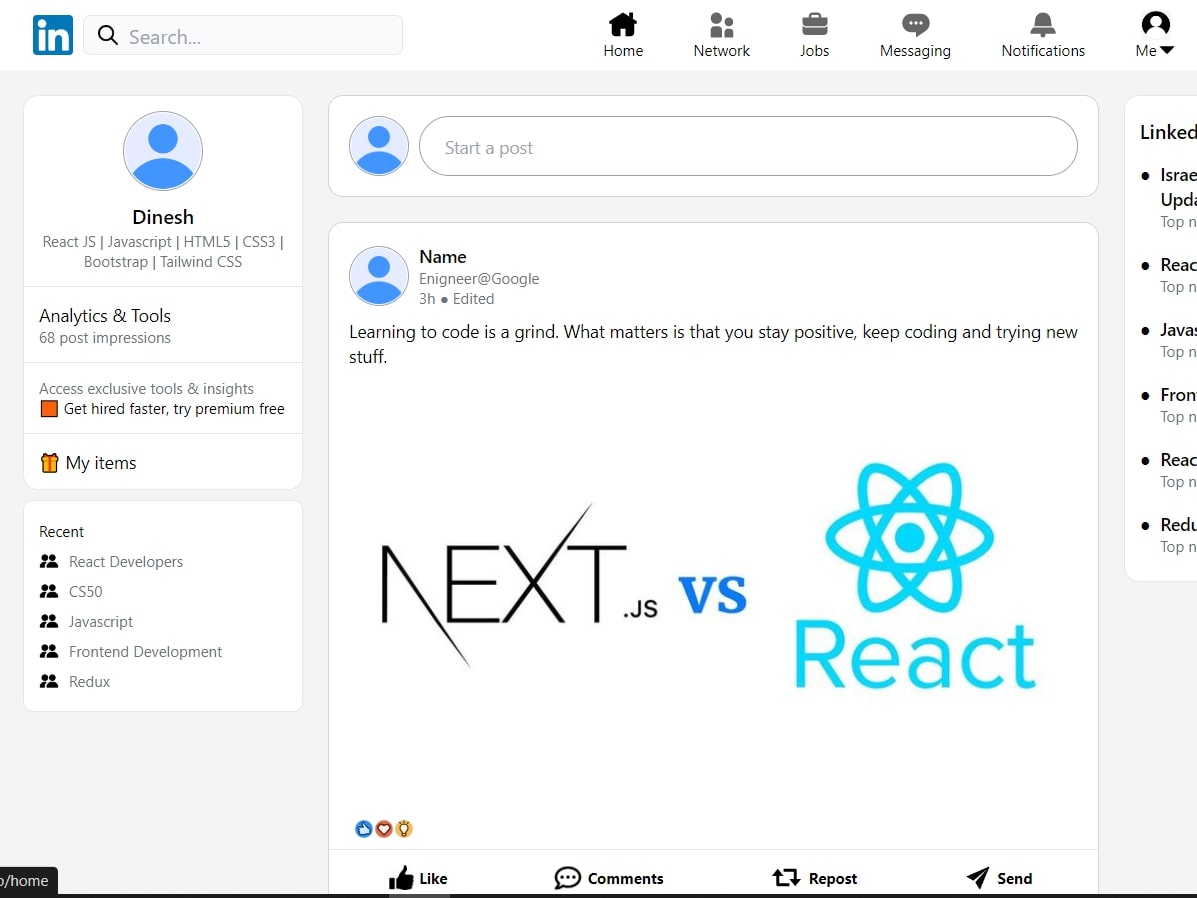Repost the Next.js vs React post
This screenshot has width=1197, height=898.
coord(815,878)
